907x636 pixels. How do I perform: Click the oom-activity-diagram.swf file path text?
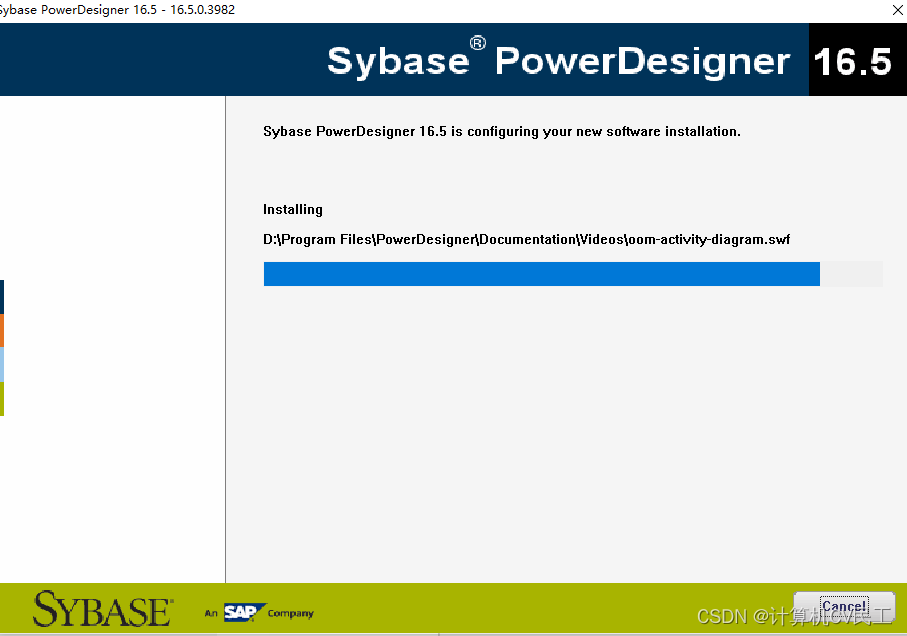(x=526, y=239)
